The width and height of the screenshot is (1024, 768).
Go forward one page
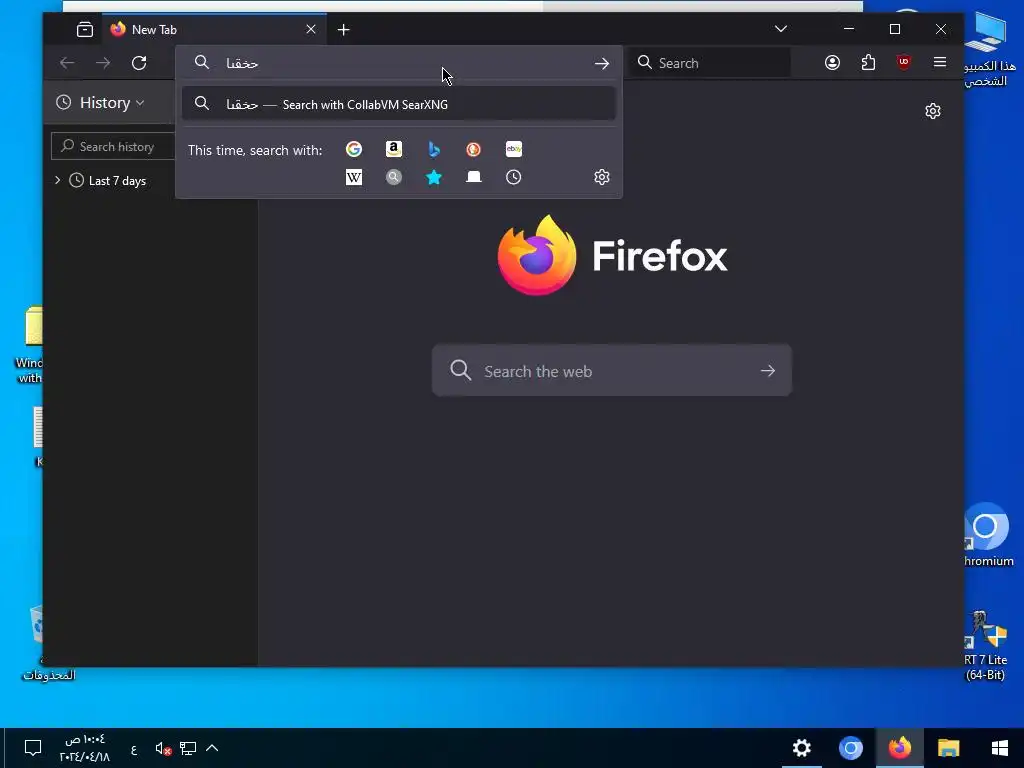click(x=103, y=63)
